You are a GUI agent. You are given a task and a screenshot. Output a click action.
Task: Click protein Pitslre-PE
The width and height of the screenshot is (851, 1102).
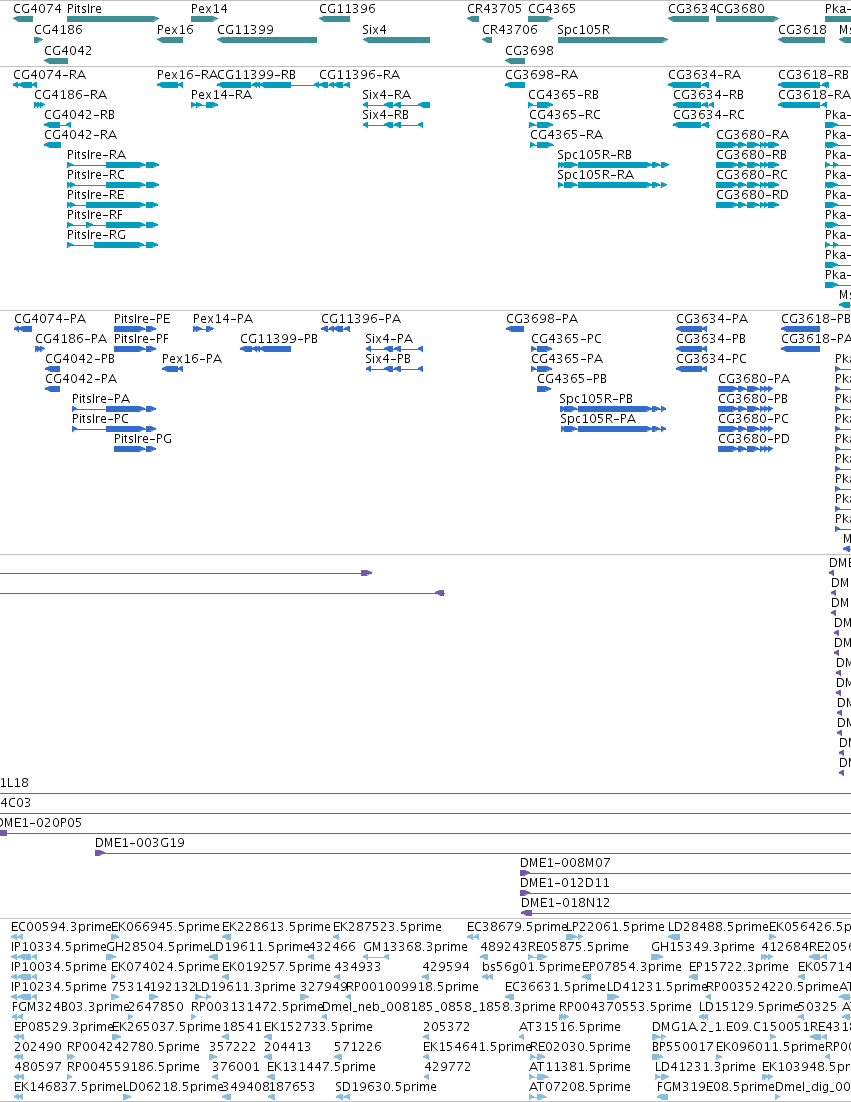[x=142, y=318]
